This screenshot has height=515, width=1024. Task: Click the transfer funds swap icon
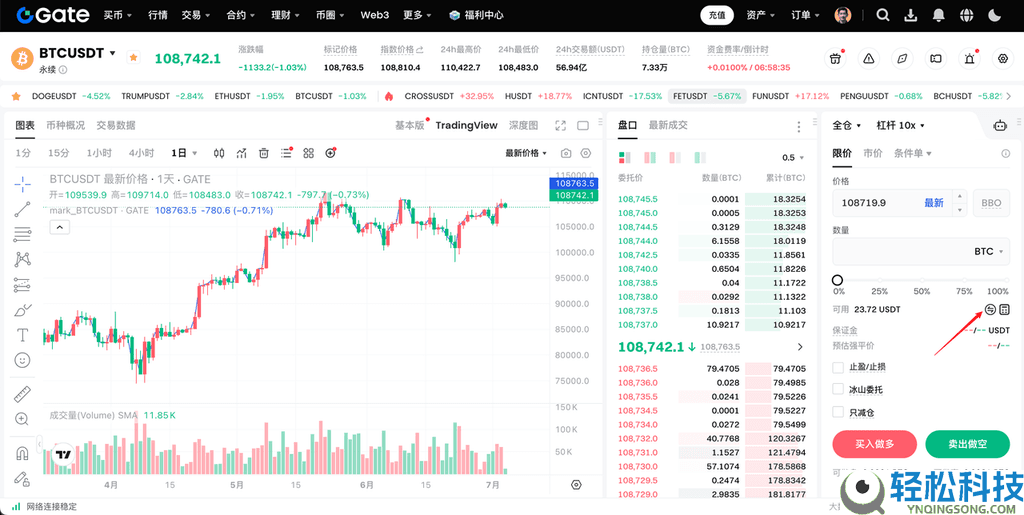point(990,309)
